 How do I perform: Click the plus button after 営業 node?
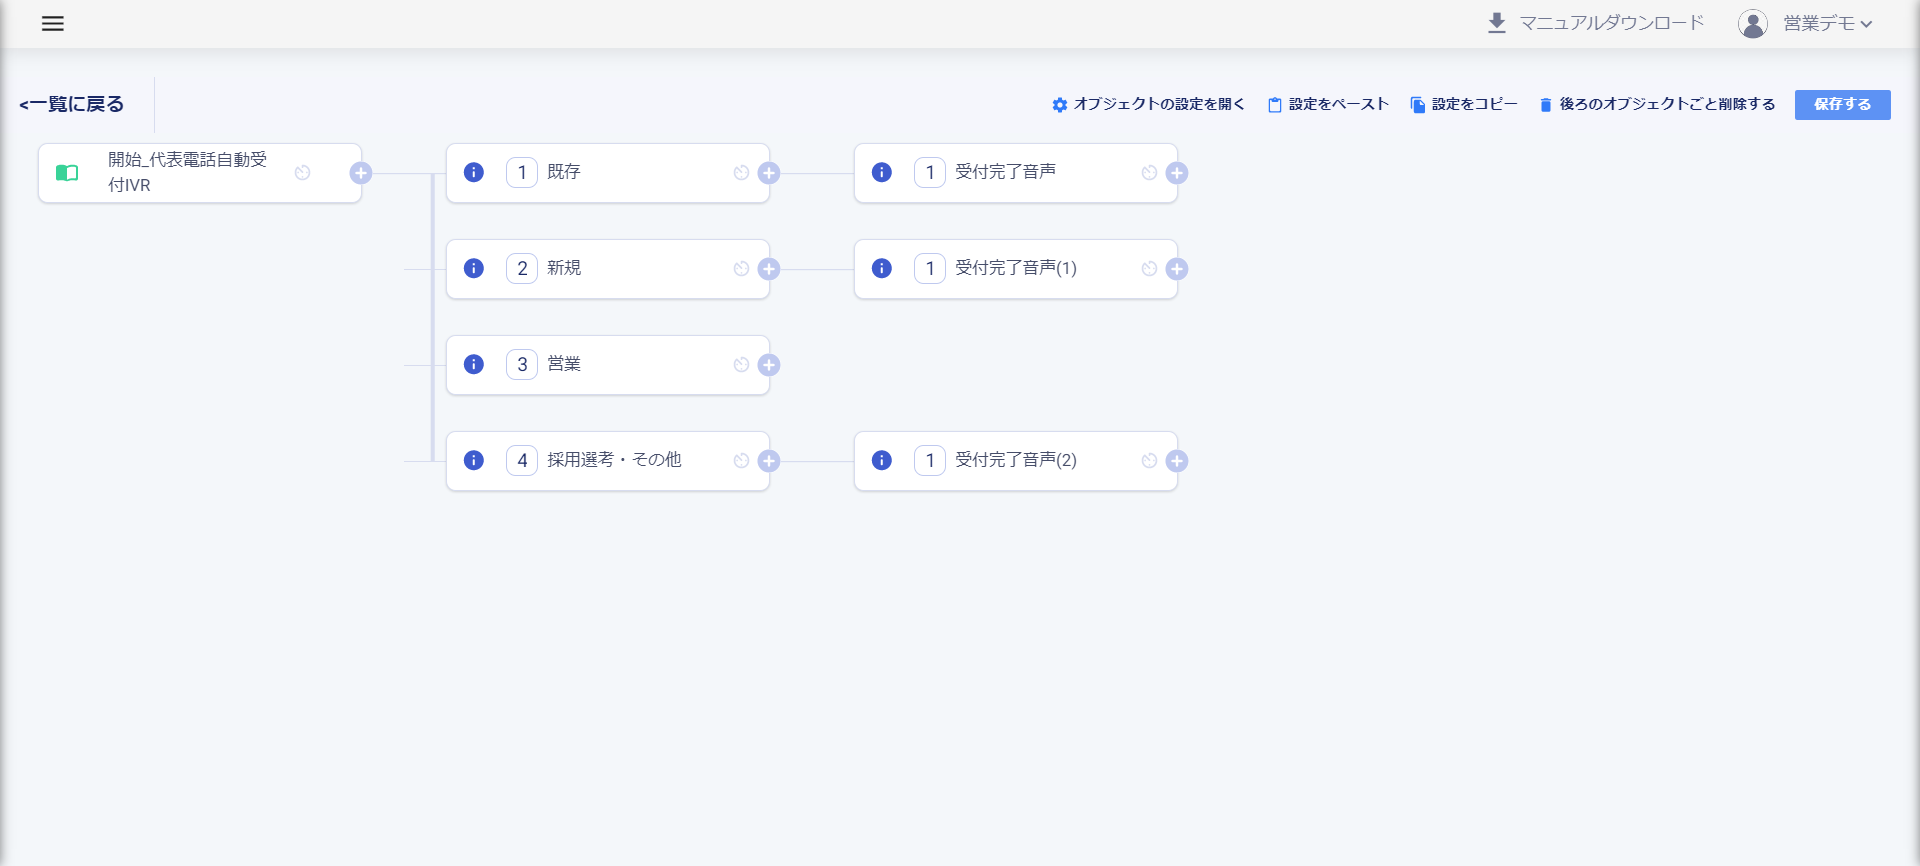pyautogui.click(x=769, y=365)
